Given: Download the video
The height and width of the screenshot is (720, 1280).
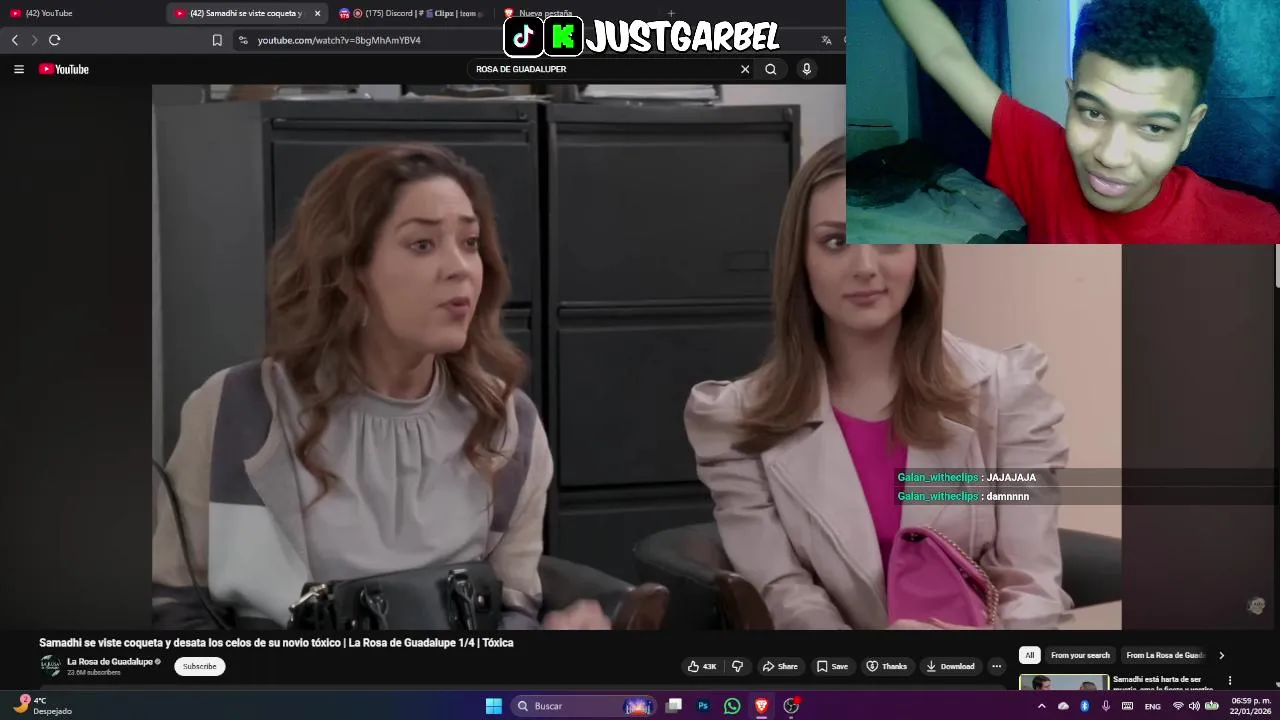Looking at the screenshot, I should [x=950, y=666].
